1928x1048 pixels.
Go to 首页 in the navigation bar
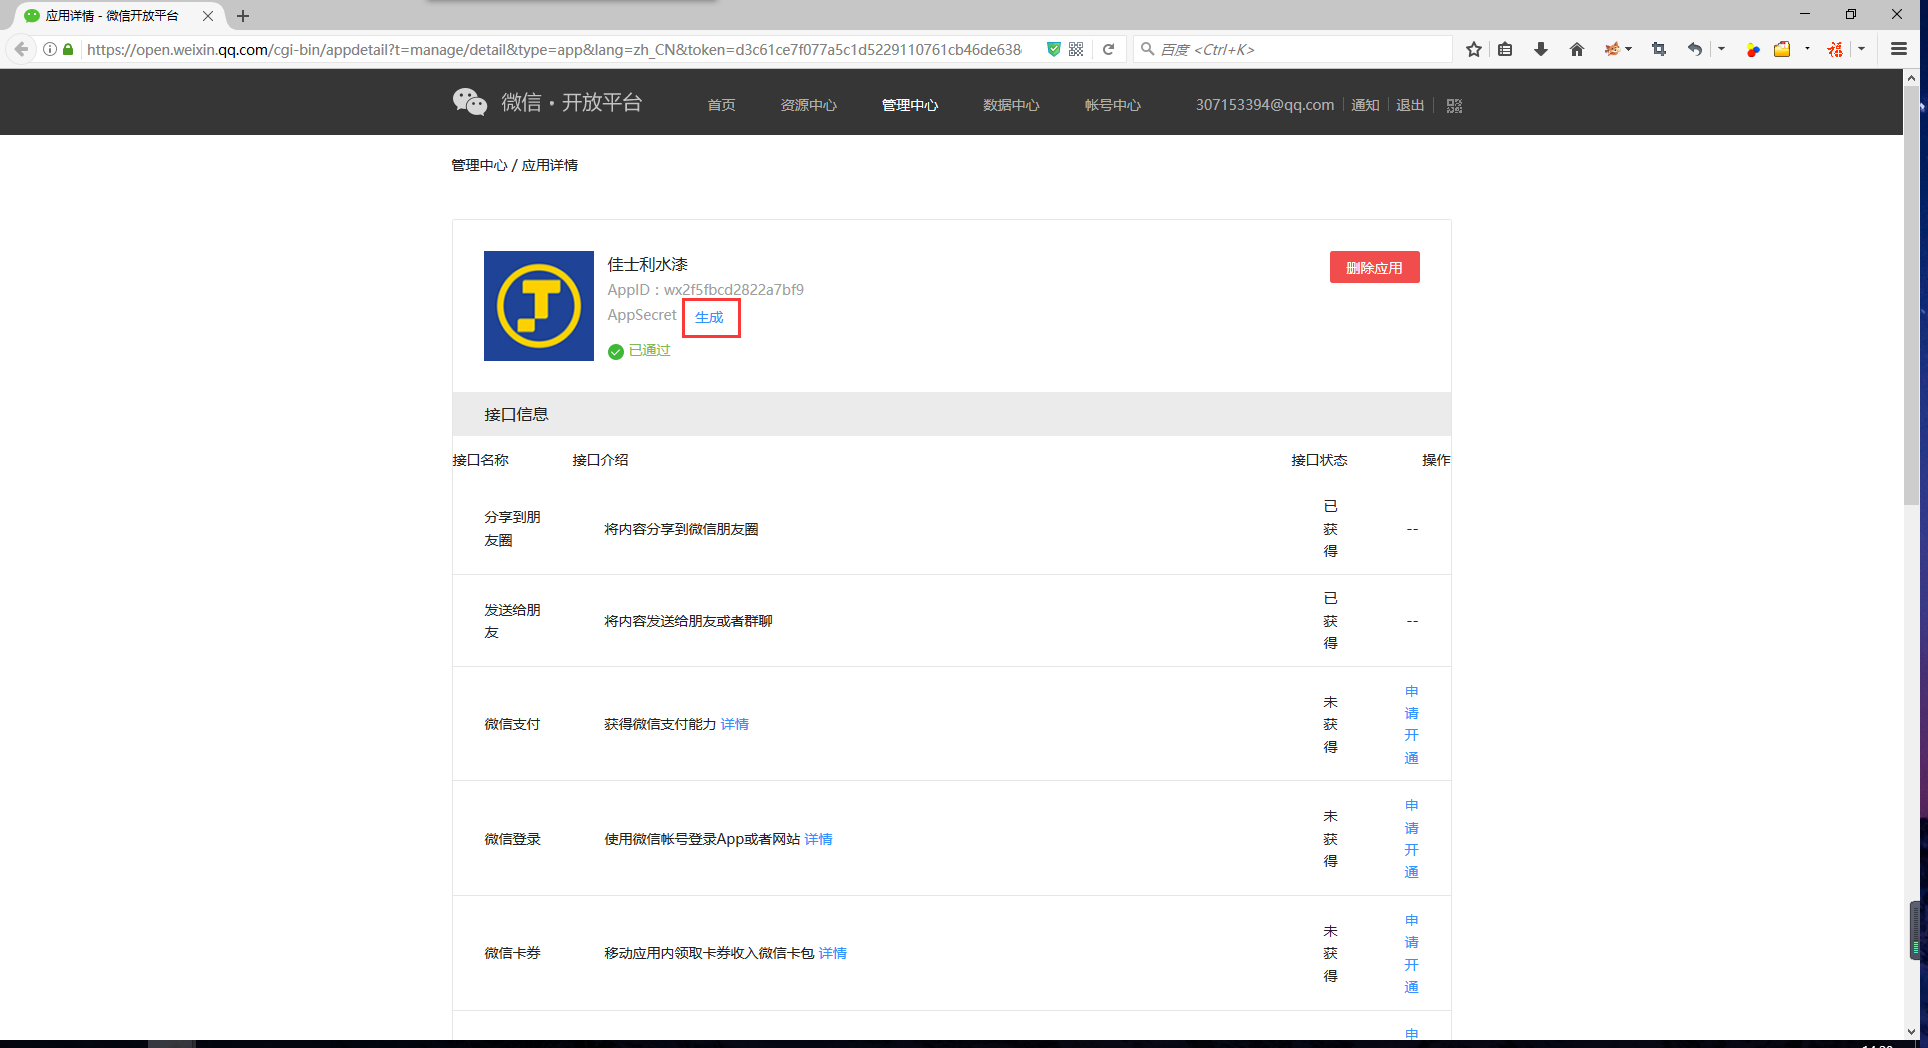721,105
